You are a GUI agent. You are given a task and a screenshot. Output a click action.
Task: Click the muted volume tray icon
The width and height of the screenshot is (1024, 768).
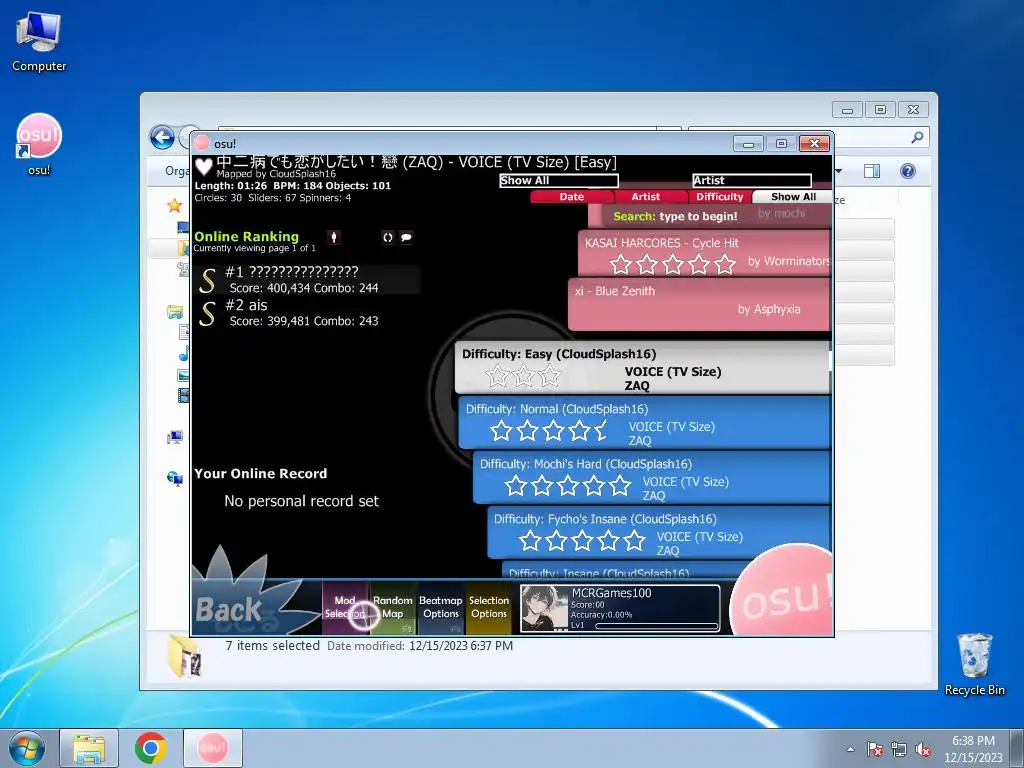pos(923,749)
